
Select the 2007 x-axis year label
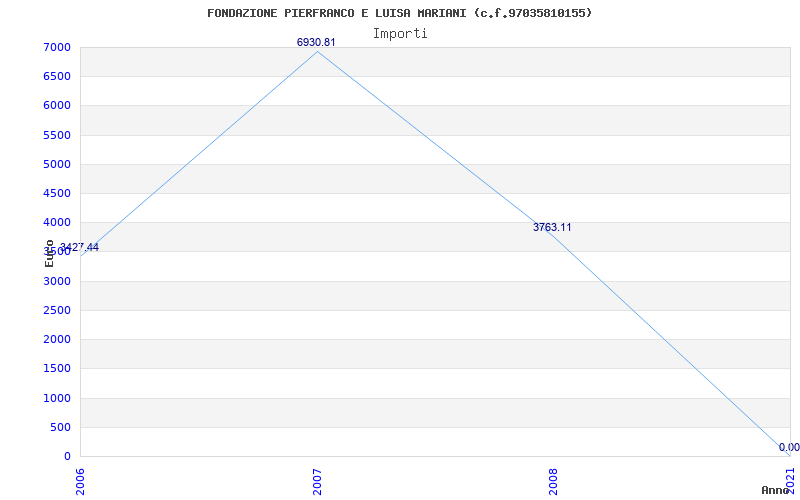[317, 482]
